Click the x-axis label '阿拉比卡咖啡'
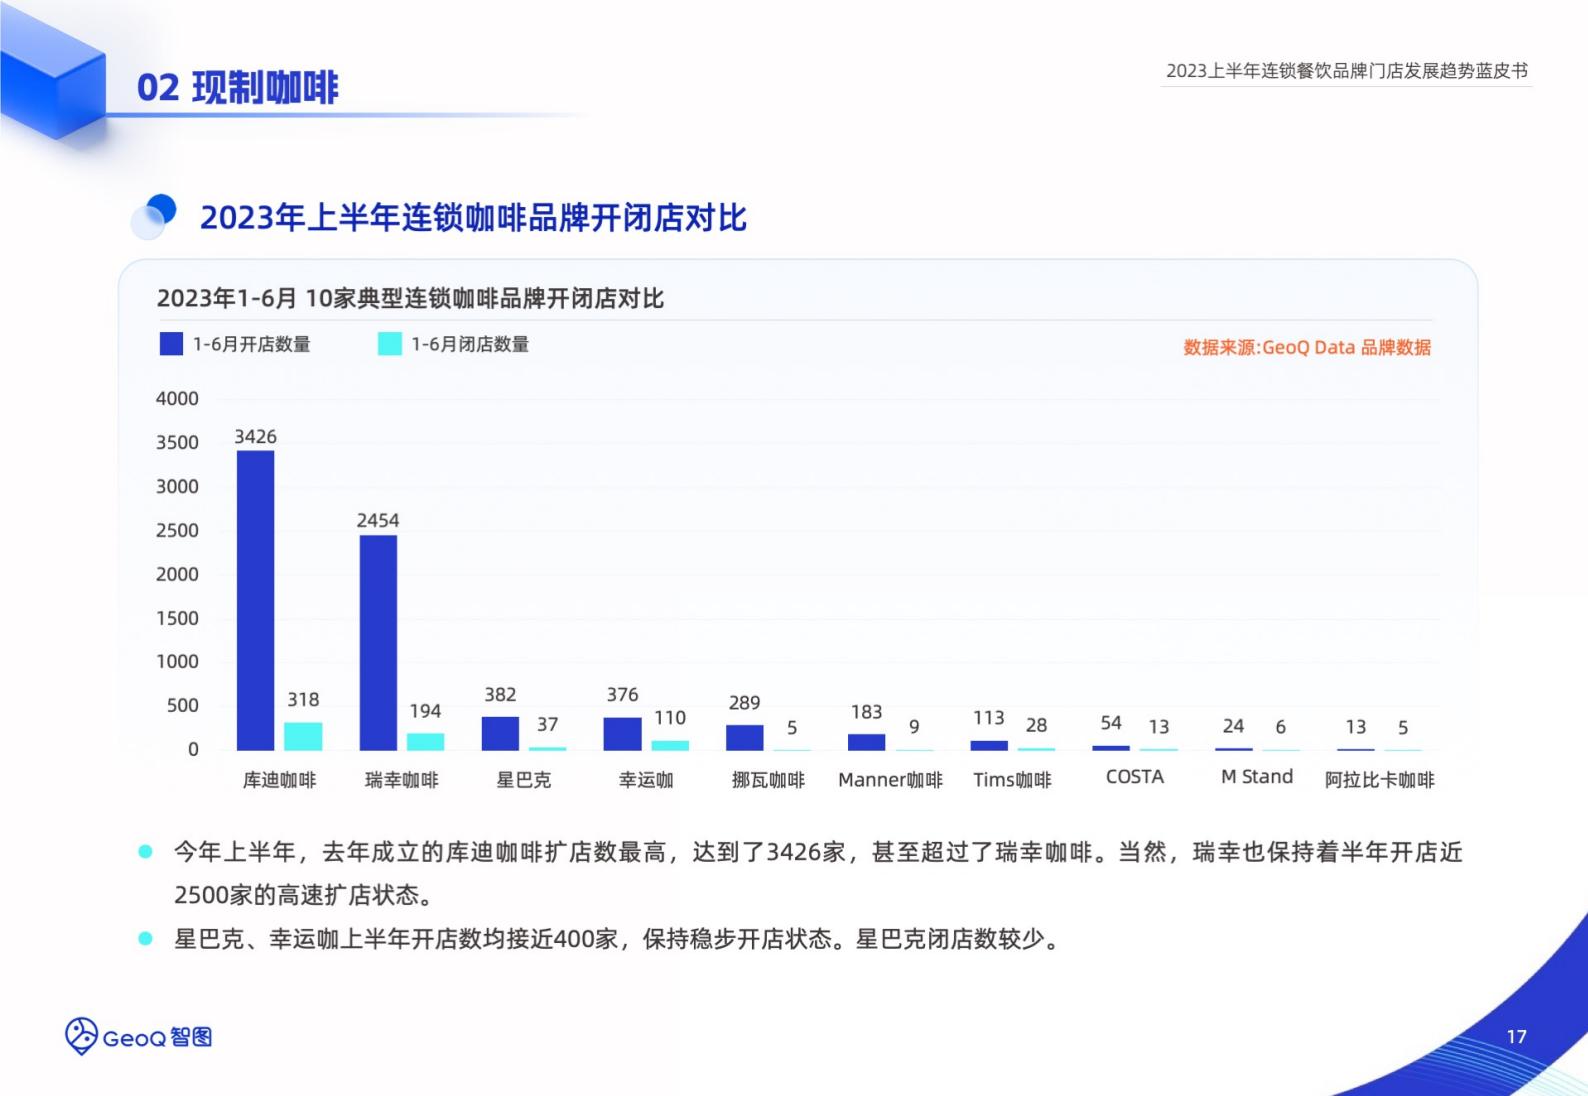 [x=1379, y=779]
